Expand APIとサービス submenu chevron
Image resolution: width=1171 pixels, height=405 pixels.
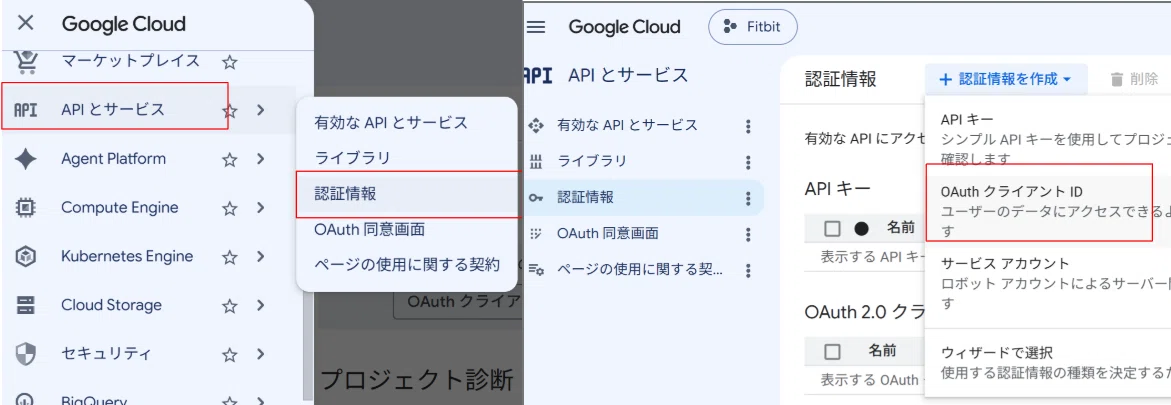coord(260,110)
